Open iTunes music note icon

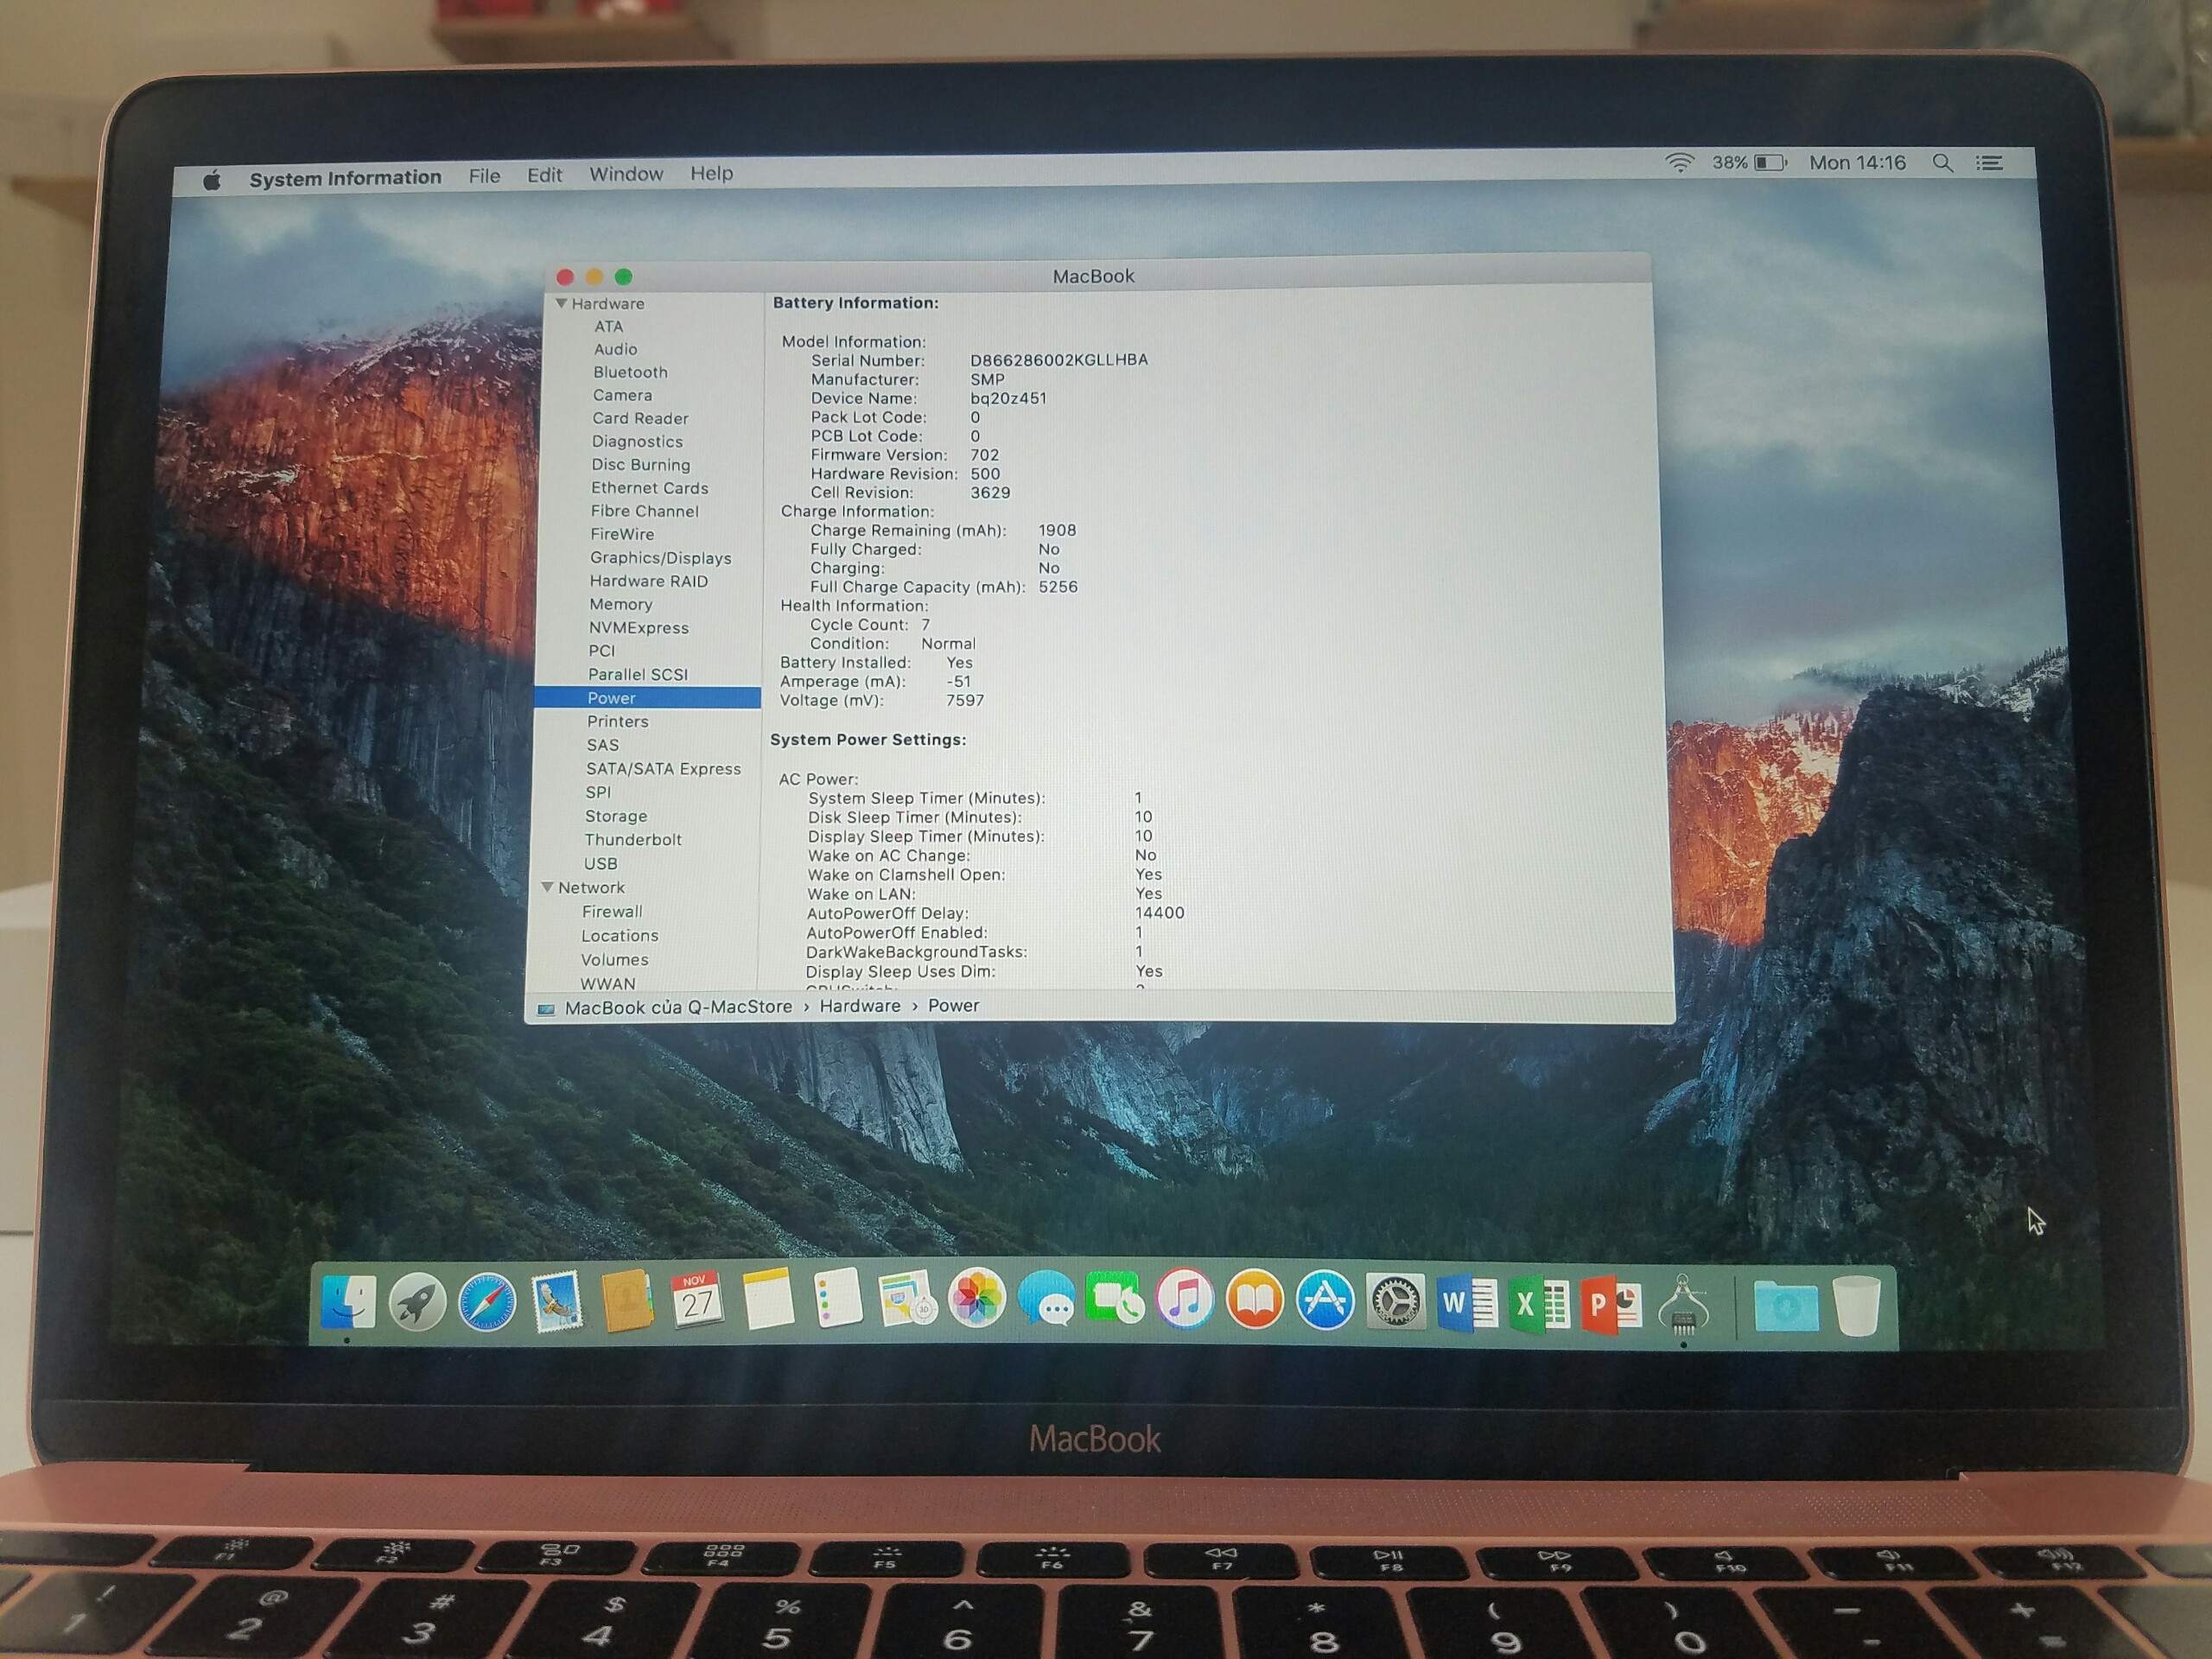click(x=1184, y=1299)
